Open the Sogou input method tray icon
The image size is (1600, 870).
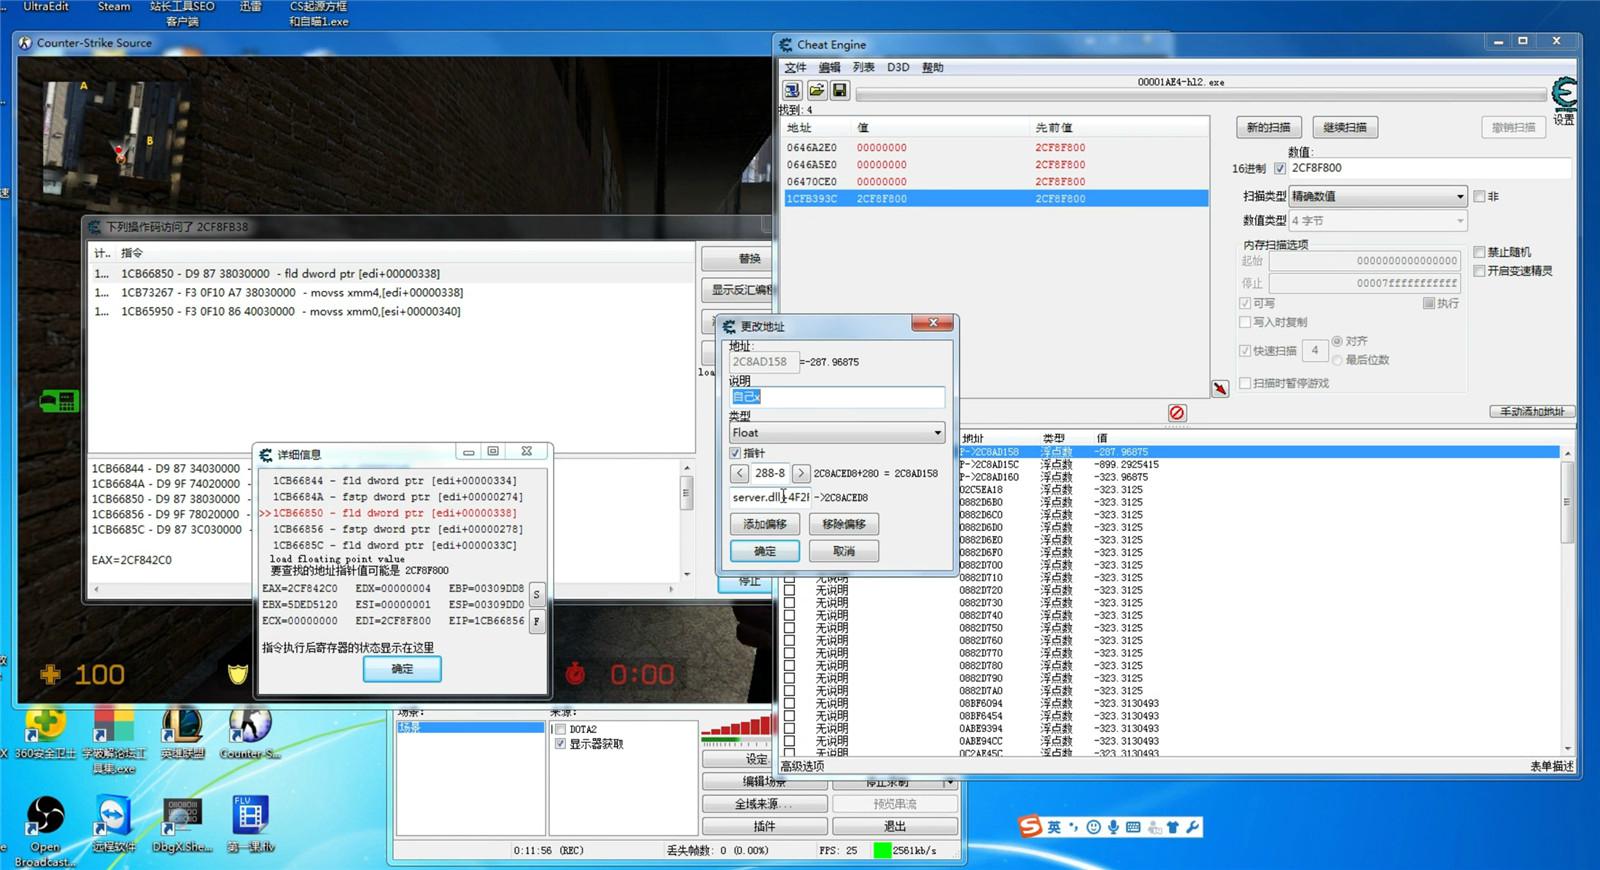[x=1030, y=827]
